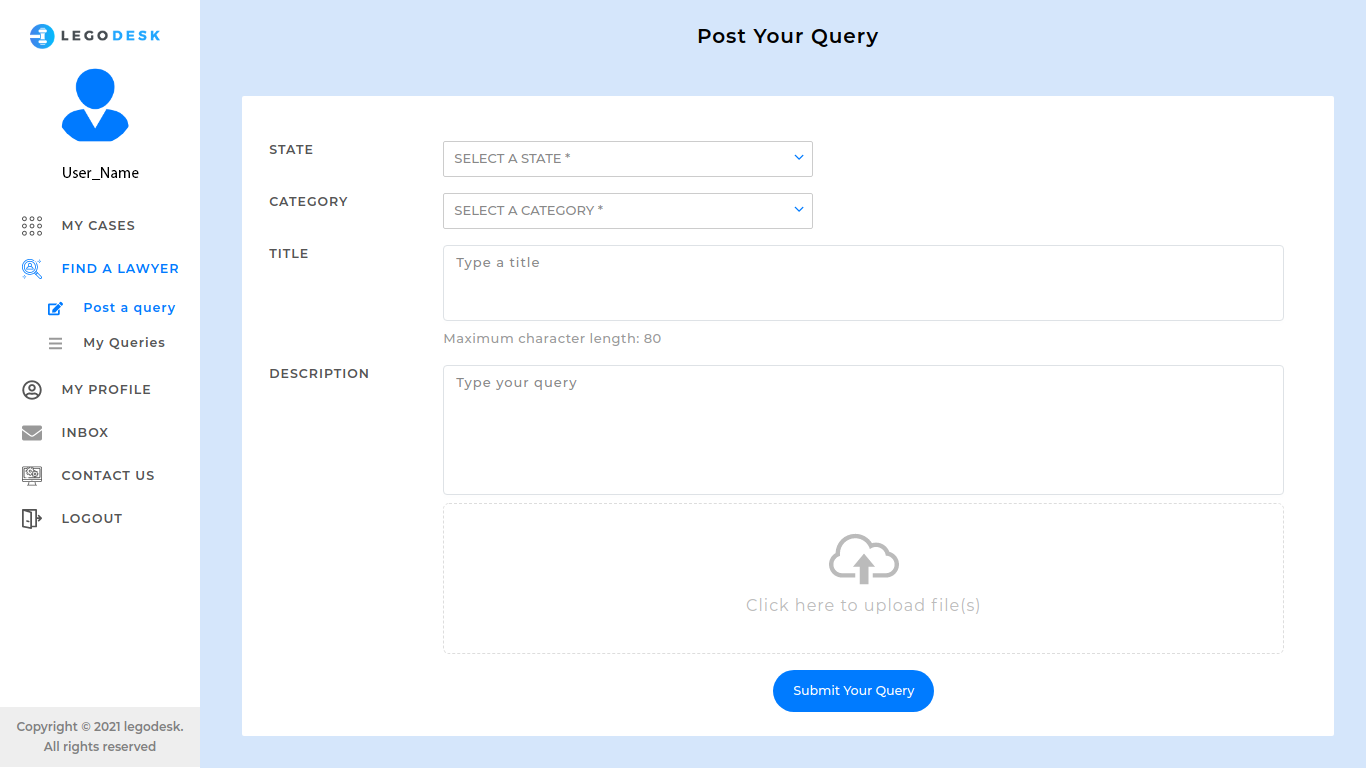Click the Inbox envelope icon
This screenshot has height=768, width=1366.
(32, 433)
